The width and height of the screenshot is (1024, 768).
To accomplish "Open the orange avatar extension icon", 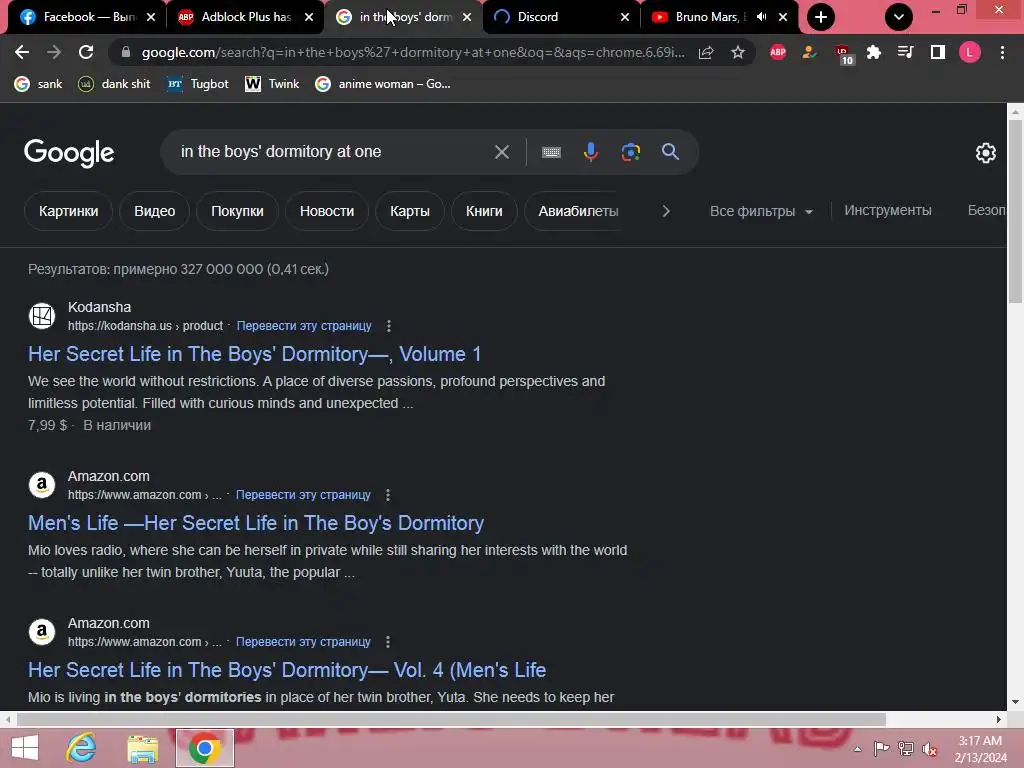I will 810,52.
